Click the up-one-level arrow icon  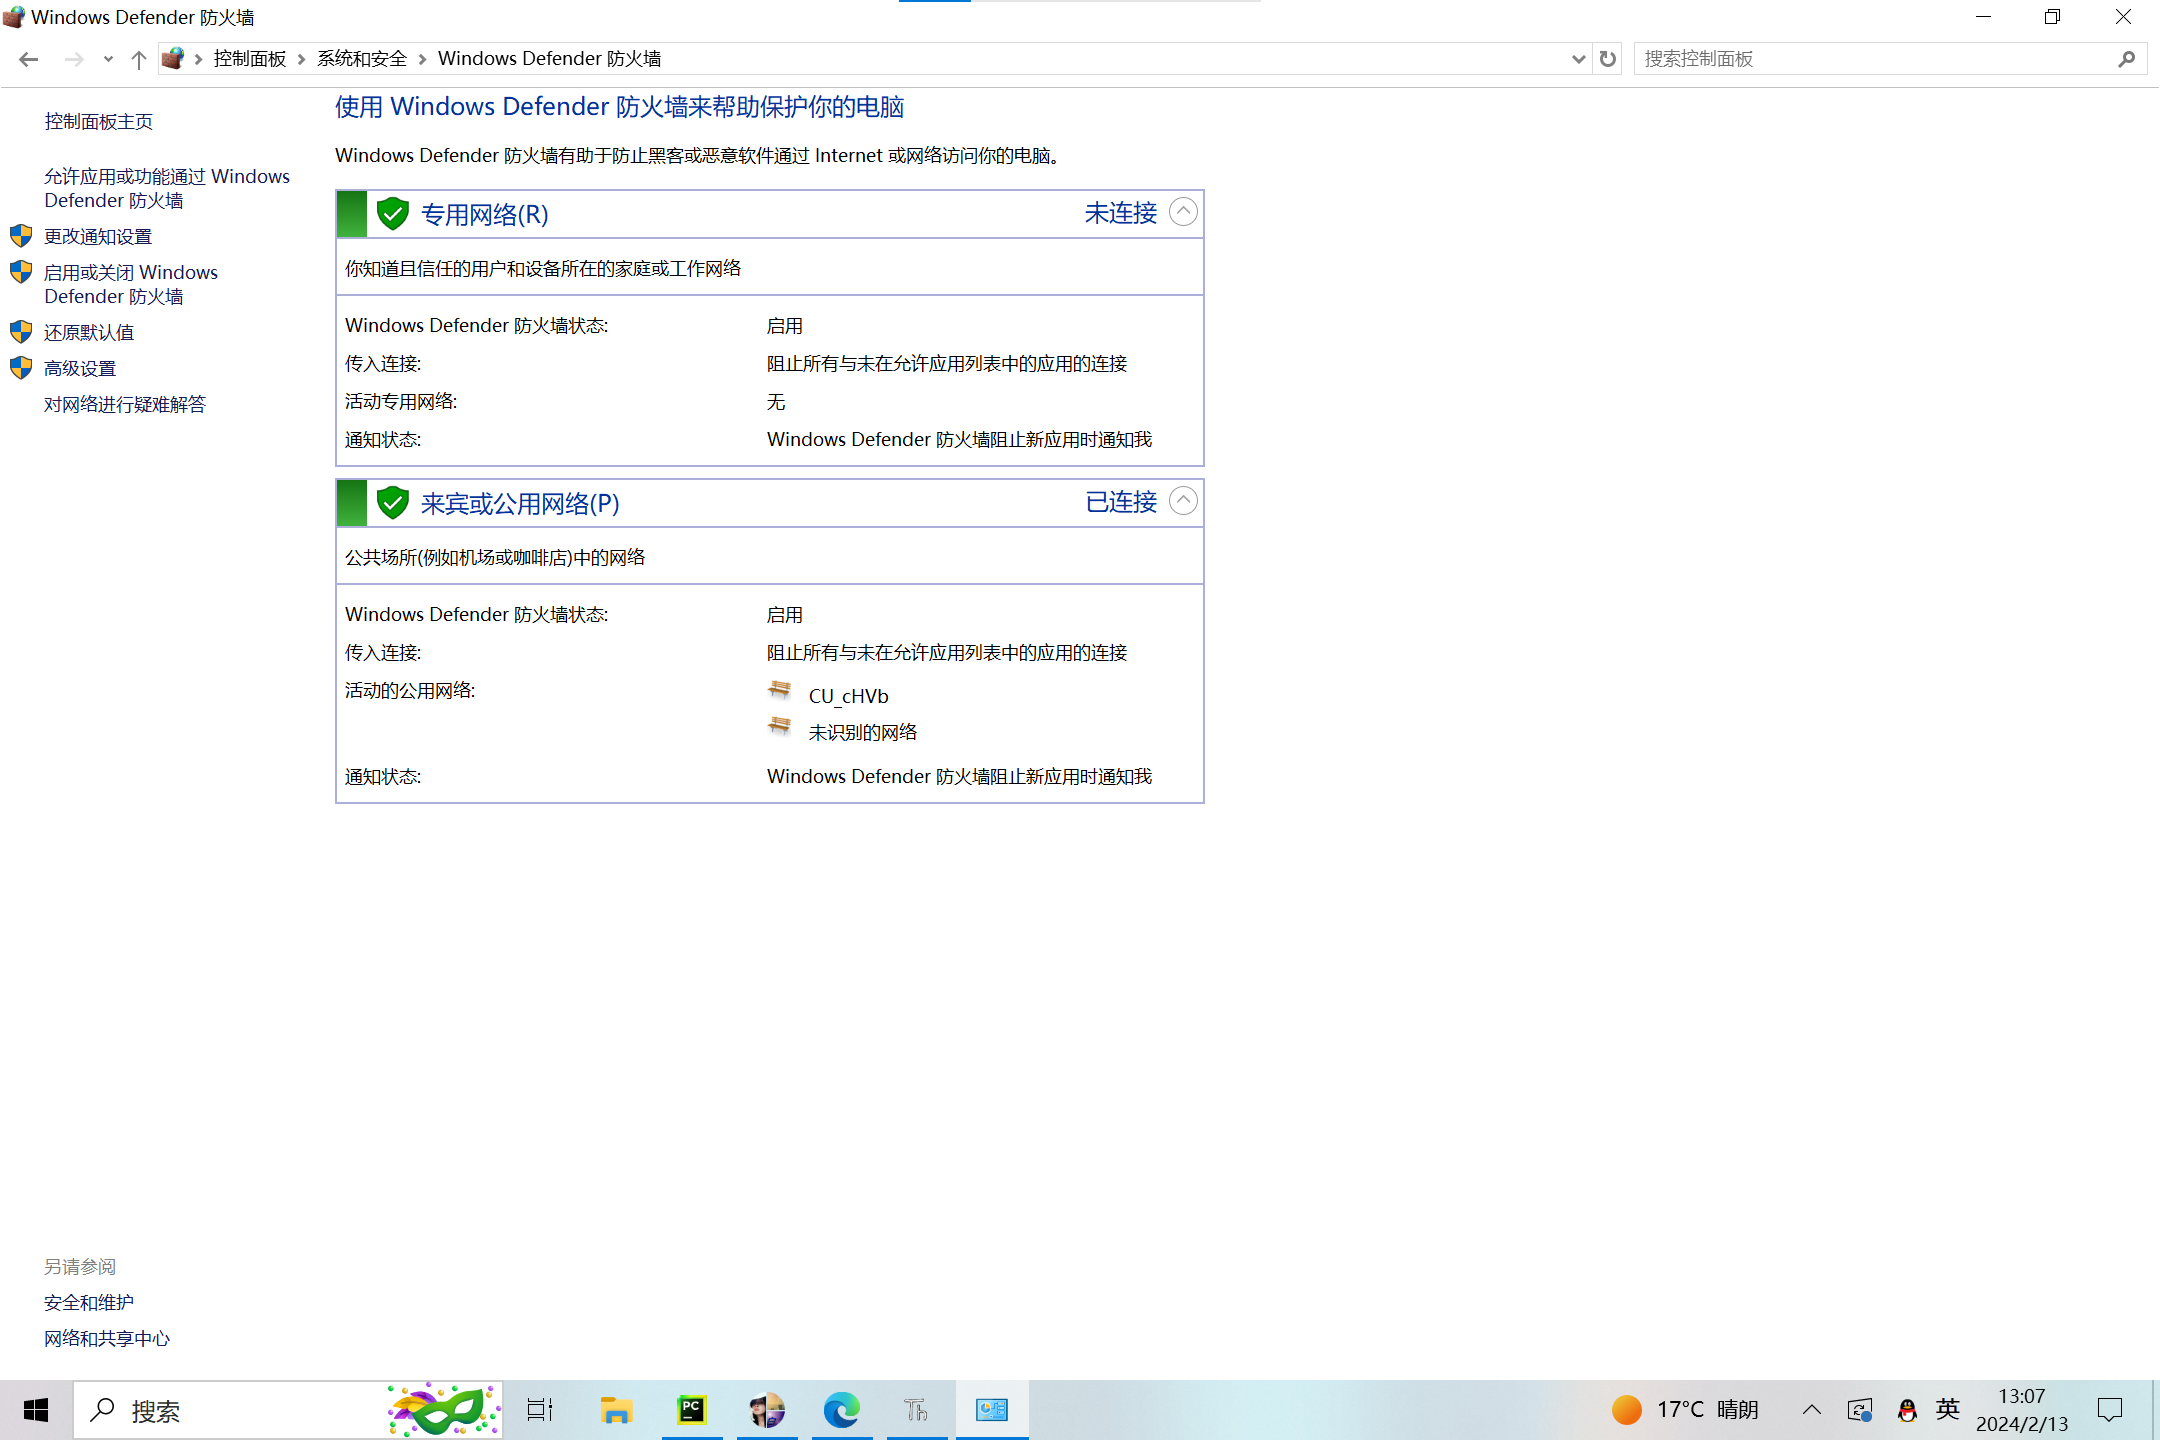pyautogui.click(x=138, y=59)
